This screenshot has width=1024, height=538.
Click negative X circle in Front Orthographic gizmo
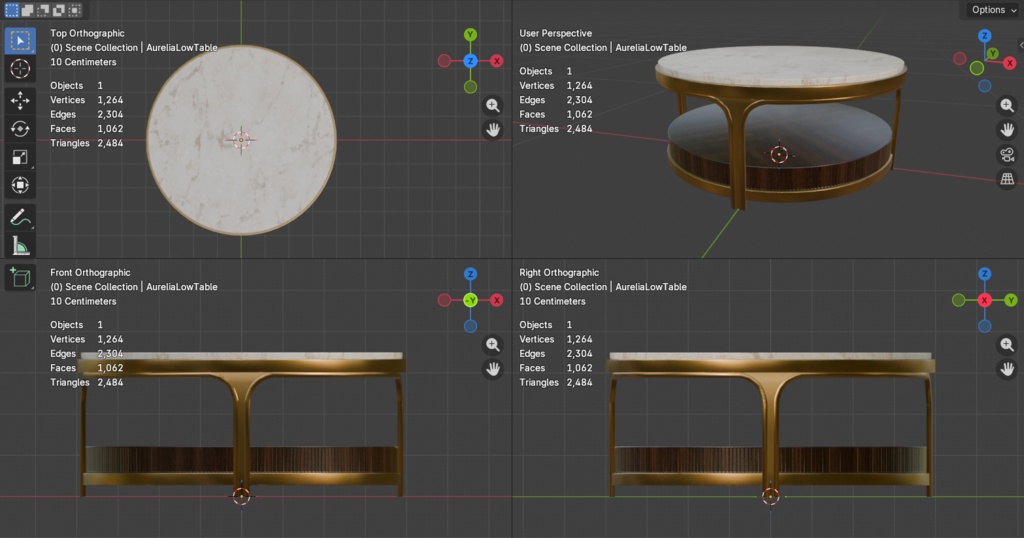(x=444, y=300)
